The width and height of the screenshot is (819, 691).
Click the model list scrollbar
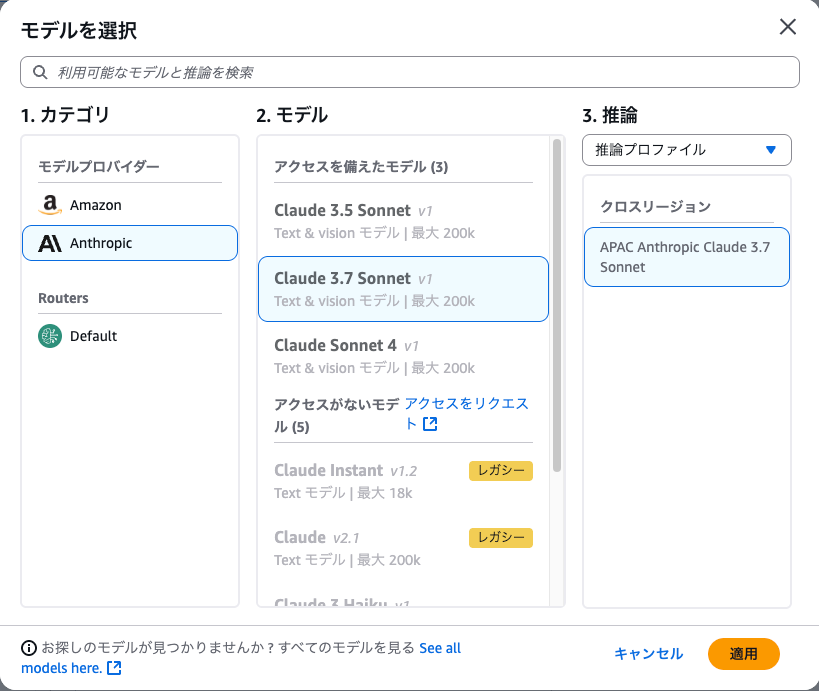tap(557, 306)
